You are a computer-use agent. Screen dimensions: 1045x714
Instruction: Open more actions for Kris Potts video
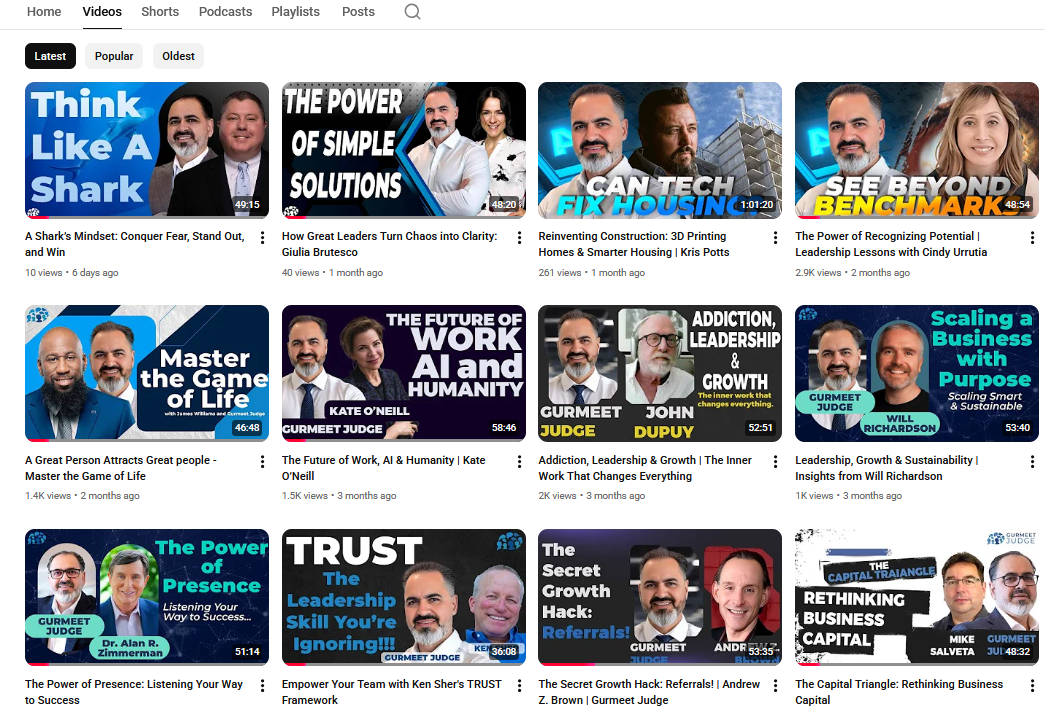tap(776, 238)
